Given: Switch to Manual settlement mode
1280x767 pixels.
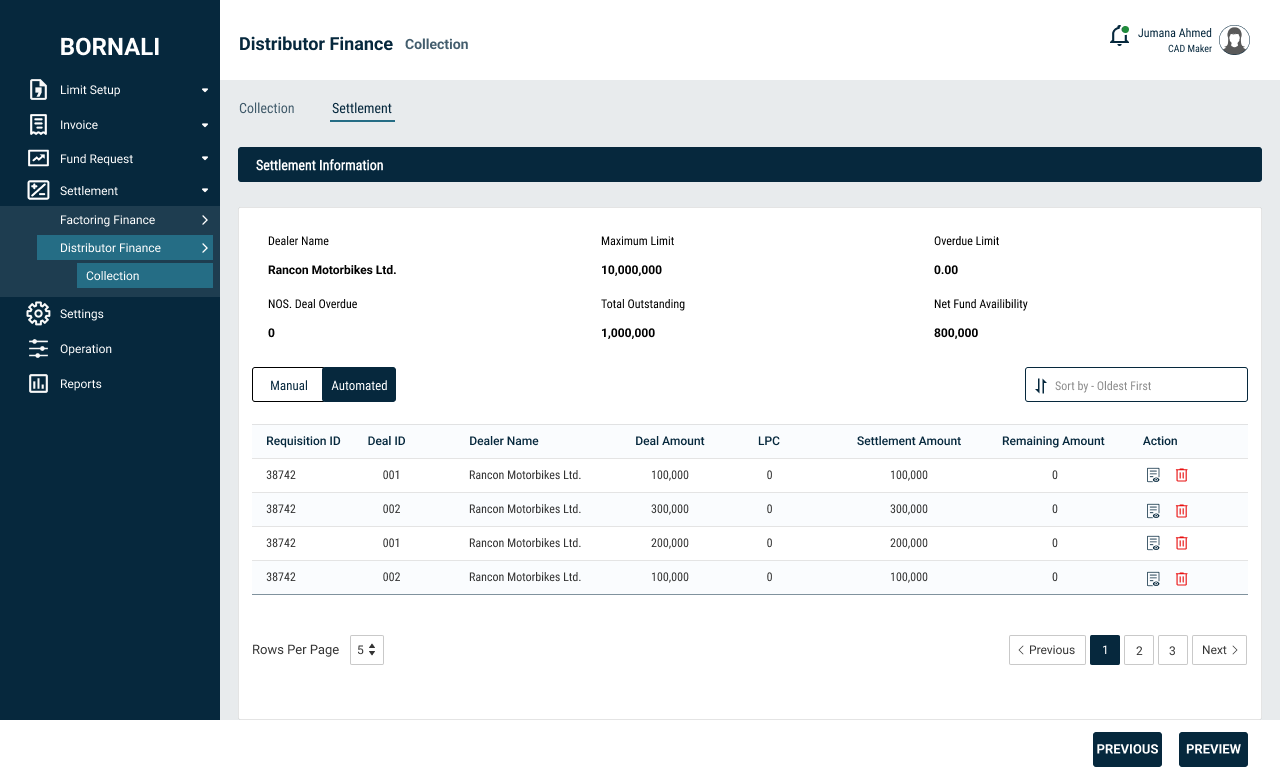Looking at the screenshot, I should click(x=288, y=385).
